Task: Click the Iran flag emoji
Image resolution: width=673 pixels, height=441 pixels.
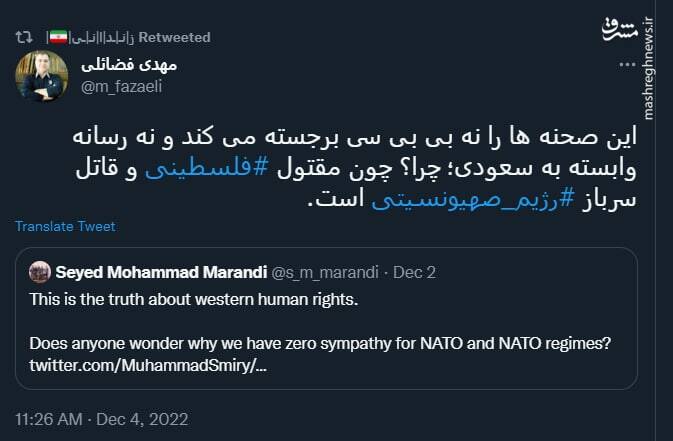Action: 57,37
